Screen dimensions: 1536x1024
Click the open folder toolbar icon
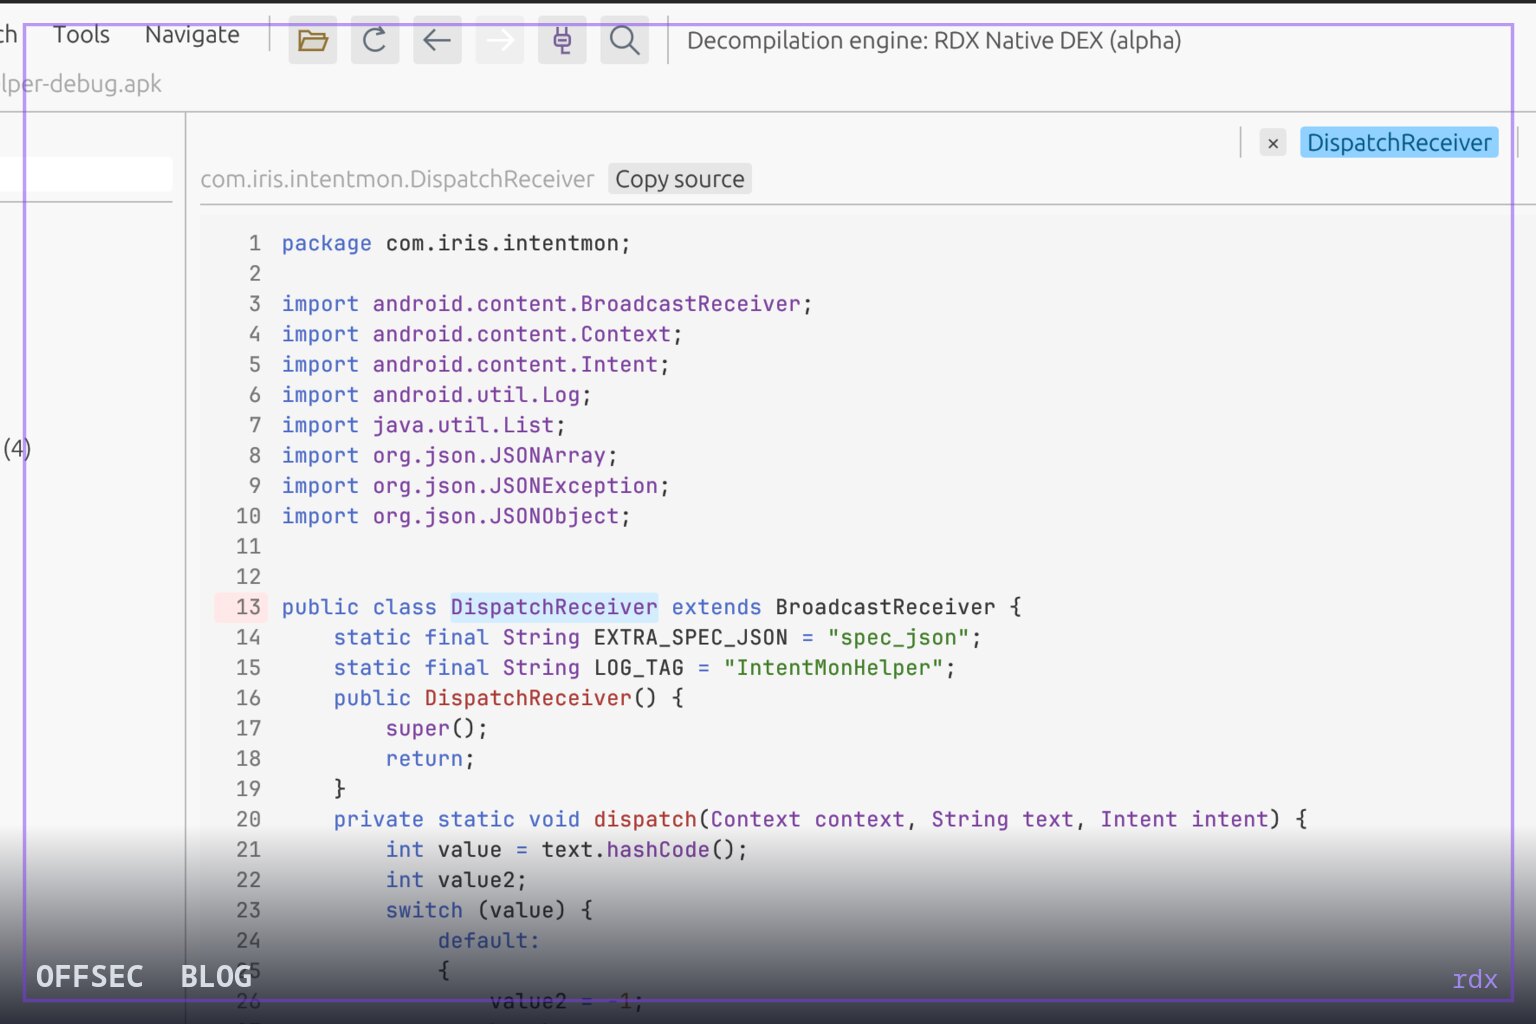(313, 40)
